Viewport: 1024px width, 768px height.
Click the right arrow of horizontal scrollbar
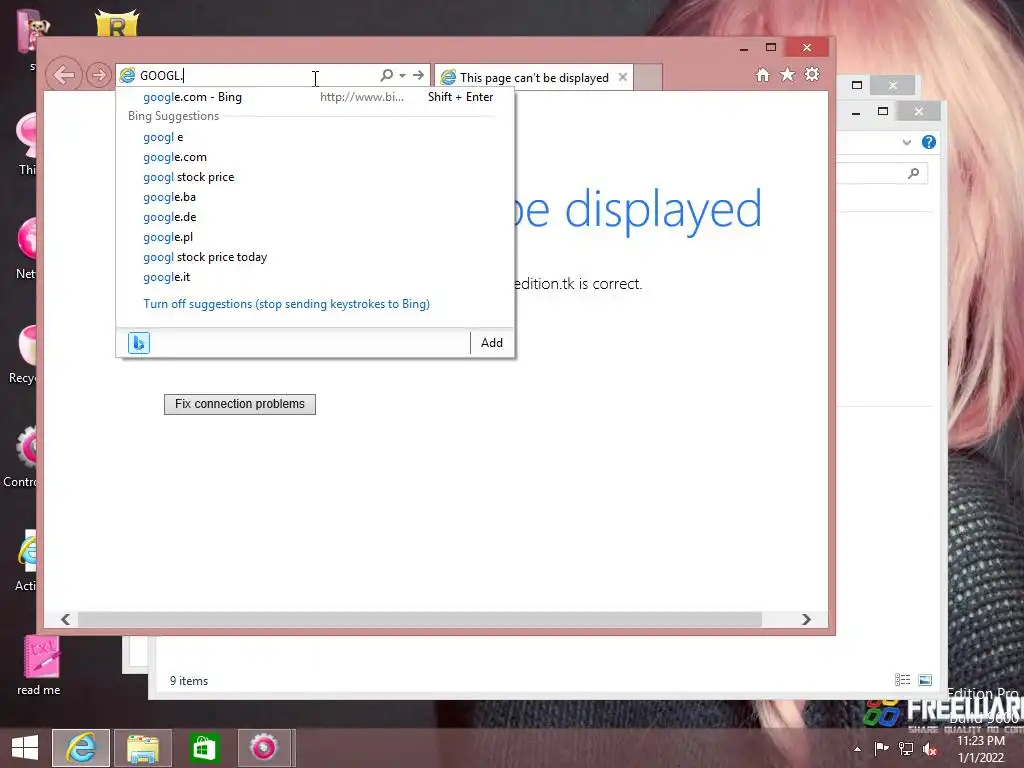tap(807, 619)
